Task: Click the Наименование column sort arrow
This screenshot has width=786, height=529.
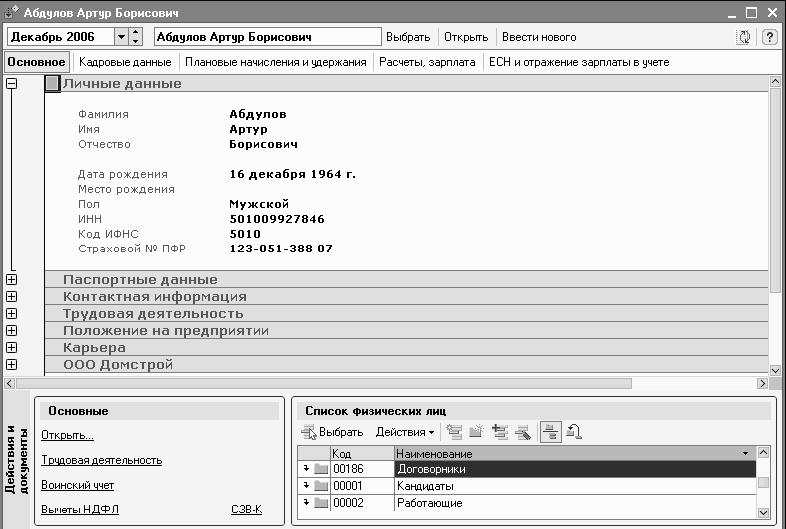Action: pyautogui.click(x=745, y=454)
